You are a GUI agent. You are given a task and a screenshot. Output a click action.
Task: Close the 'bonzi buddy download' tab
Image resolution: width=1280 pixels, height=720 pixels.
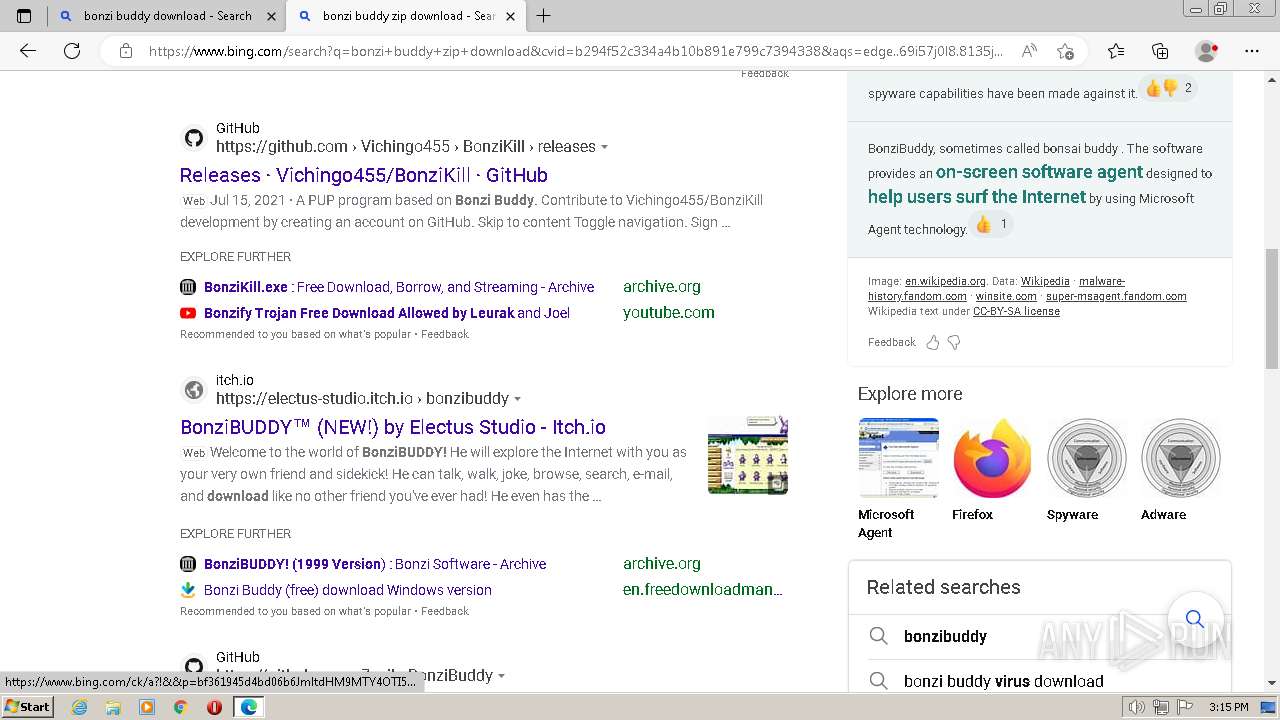(271, 16)
